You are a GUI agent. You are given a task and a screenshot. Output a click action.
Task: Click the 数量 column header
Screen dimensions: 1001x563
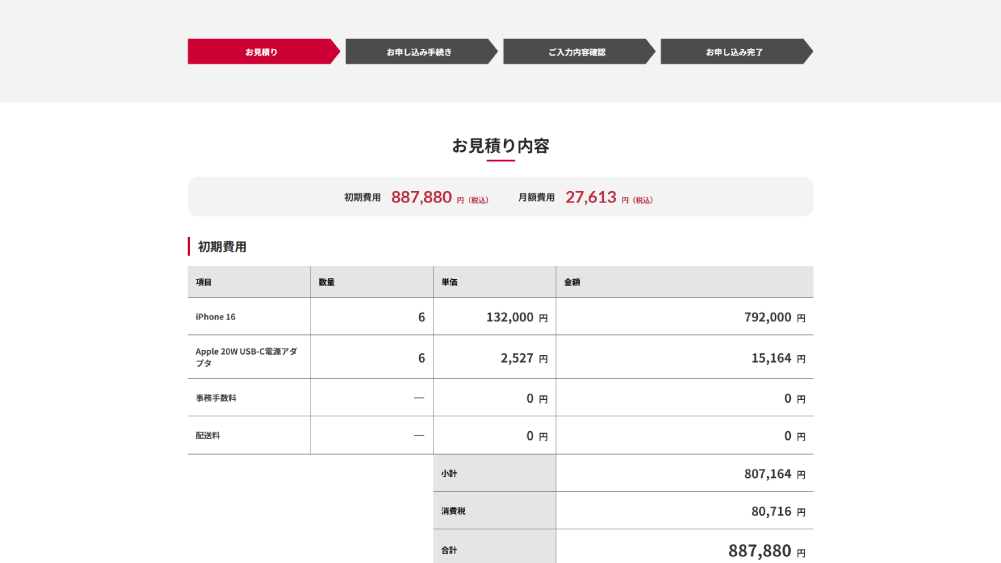[x=327, y=283]
